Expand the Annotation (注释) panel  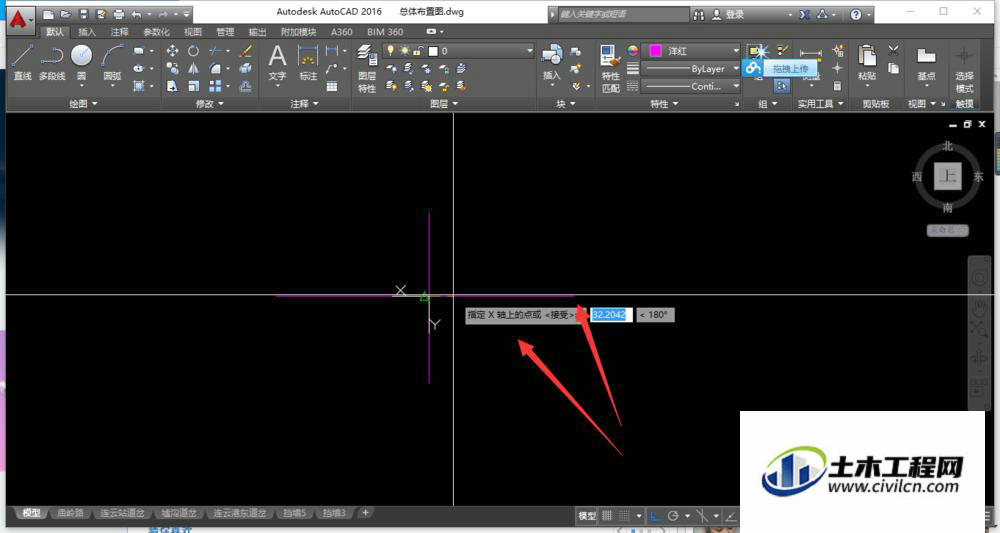304,103
